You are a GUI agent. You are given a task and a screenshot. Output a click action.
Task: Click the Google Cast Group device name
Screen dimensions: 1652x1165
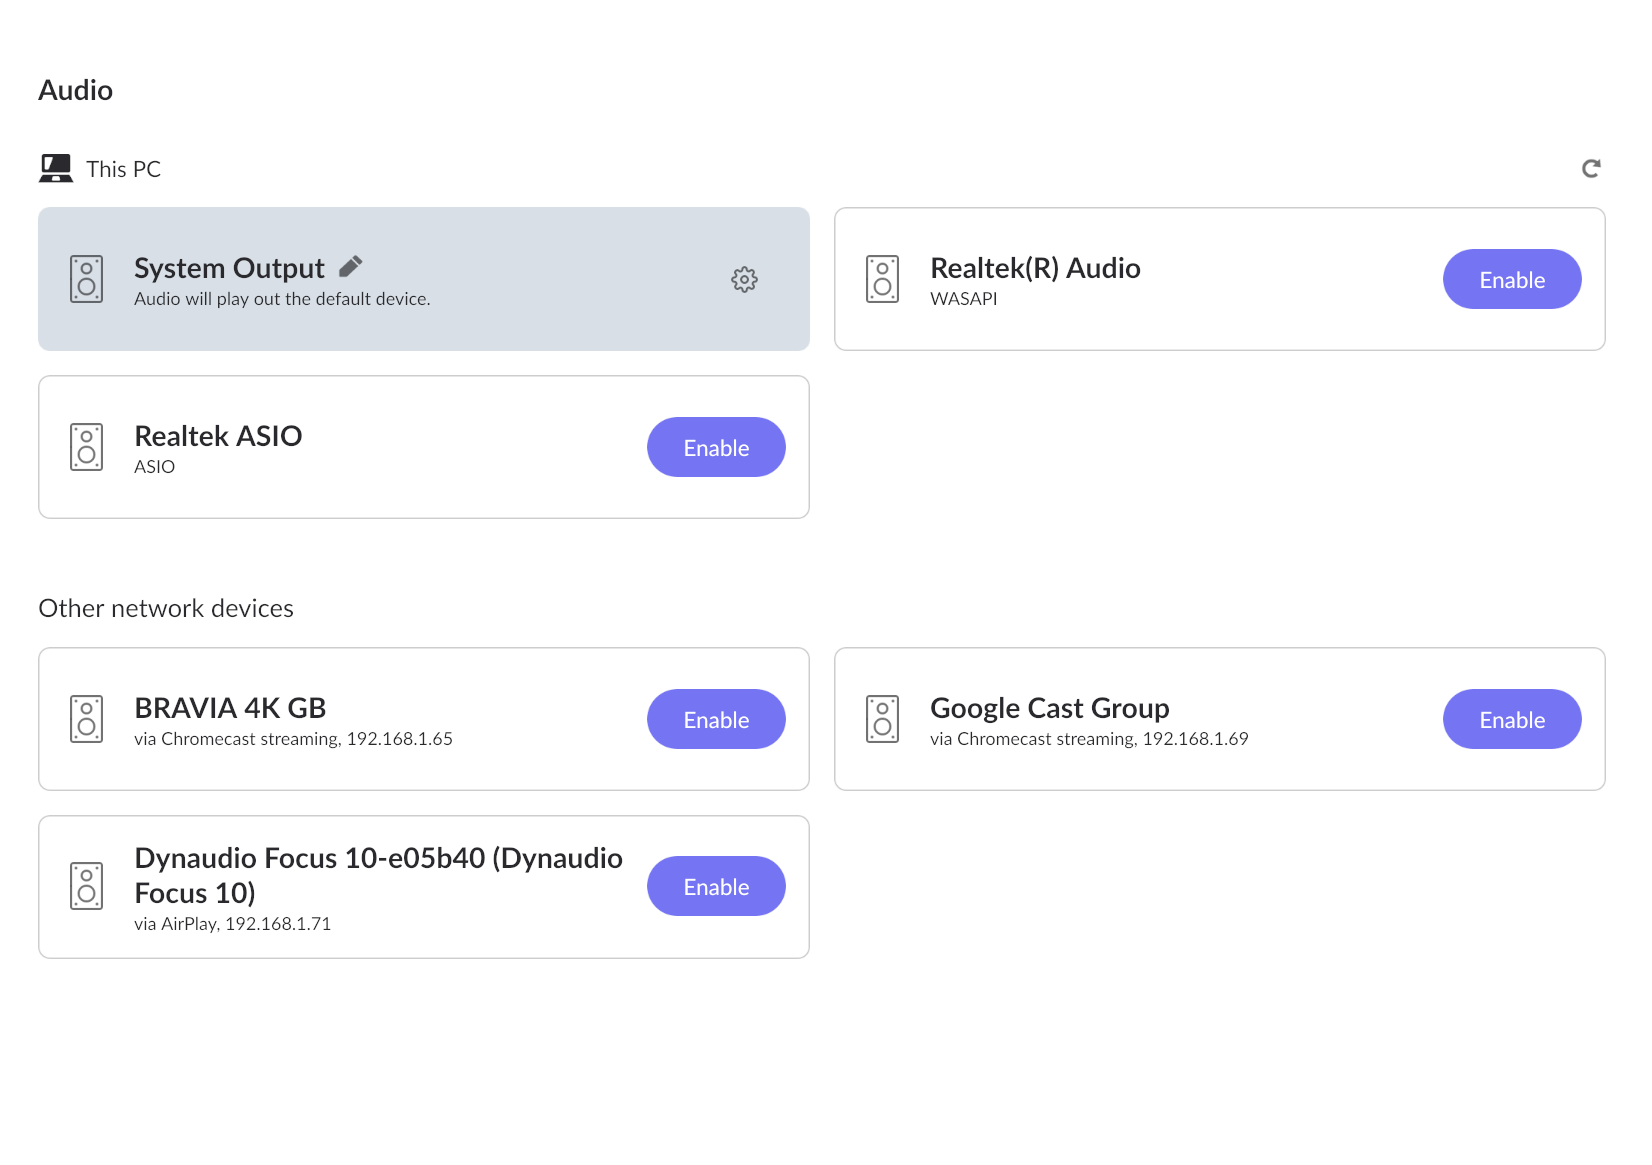(1050, 708)
